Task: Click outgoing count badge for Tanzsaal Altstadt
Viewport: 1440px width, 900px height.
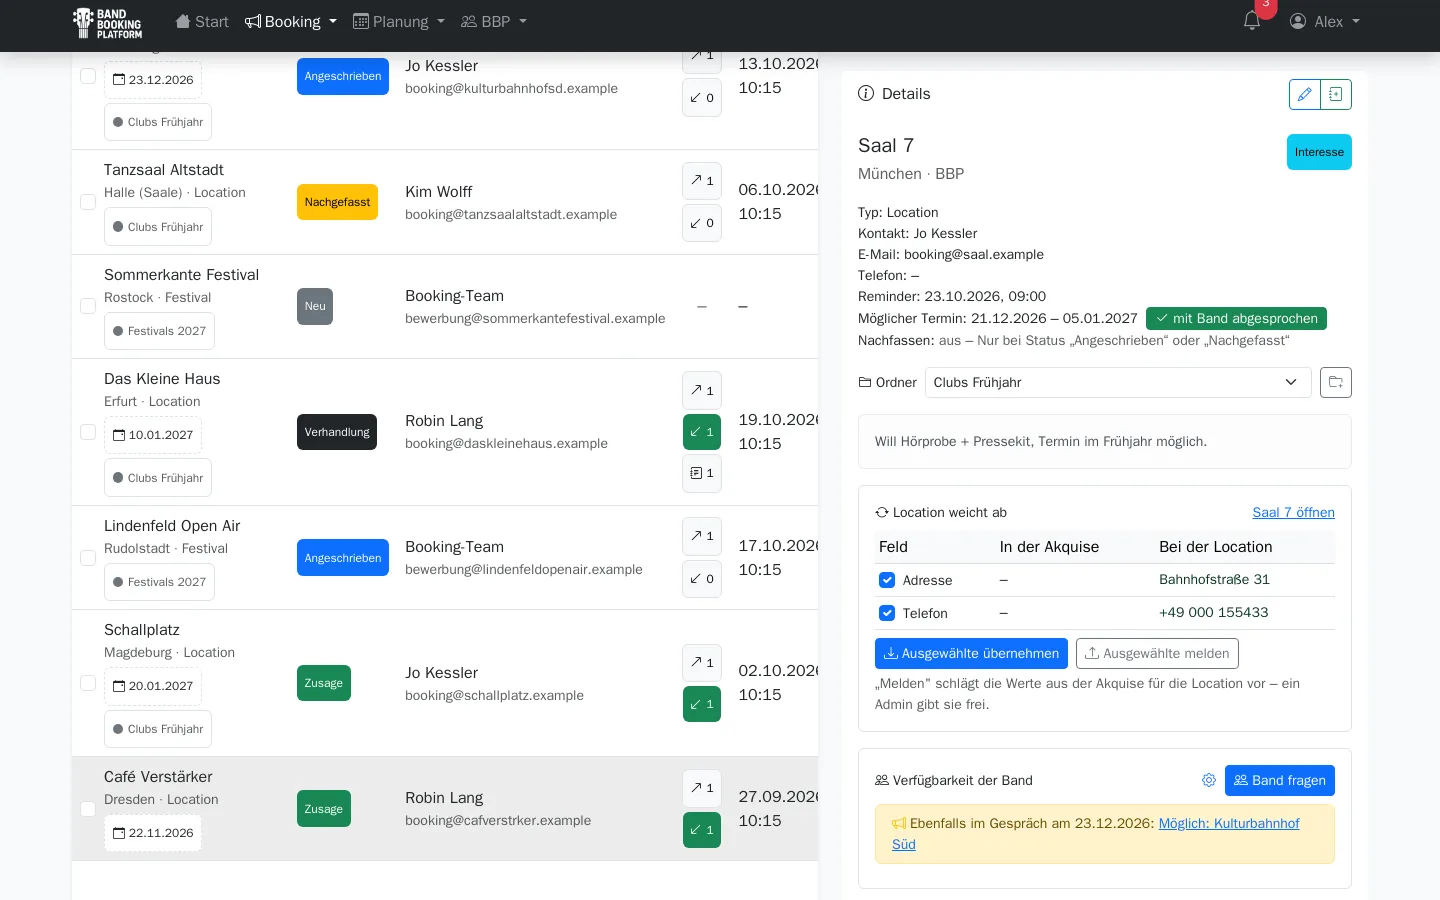Action: coord(702,181)
